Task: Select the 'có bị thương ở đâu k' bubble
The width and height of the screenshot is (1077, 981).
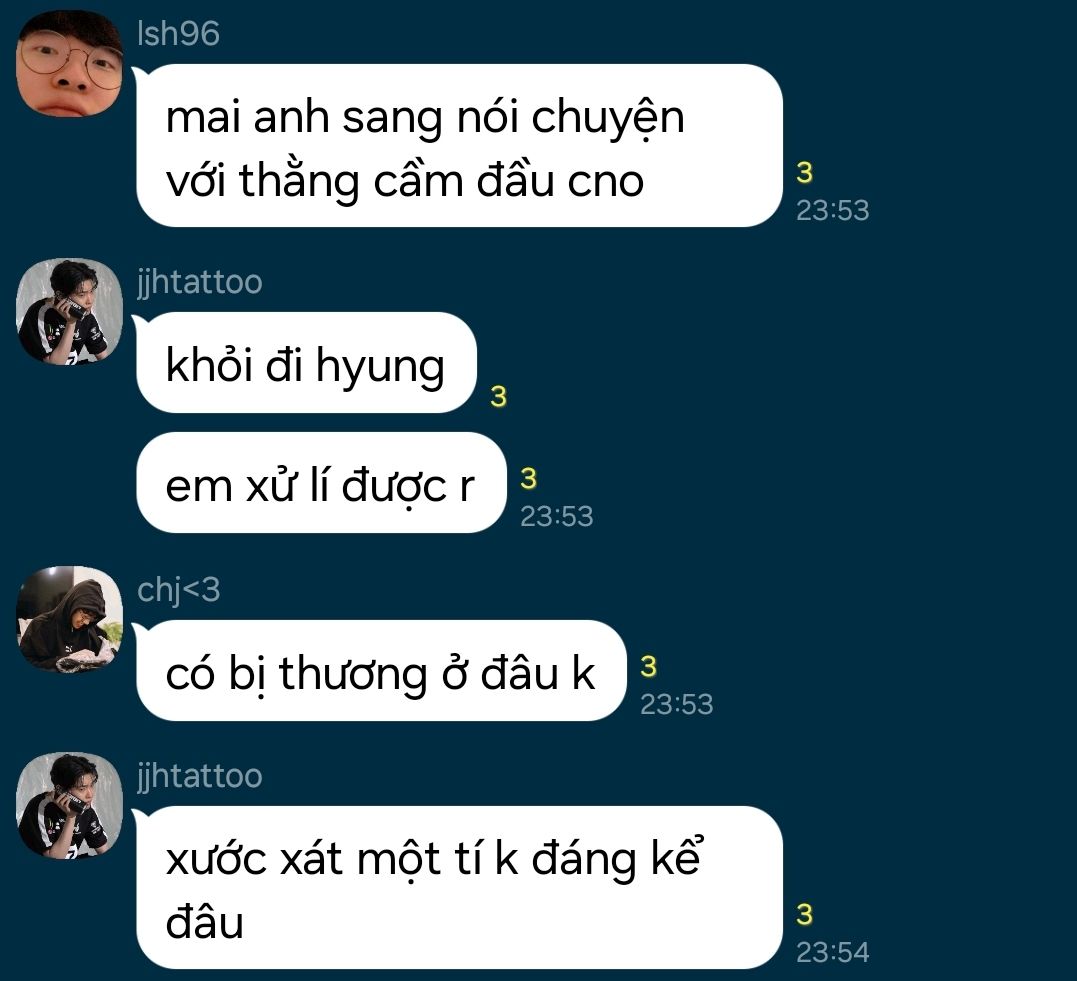Action: click(x=381, y=670)
